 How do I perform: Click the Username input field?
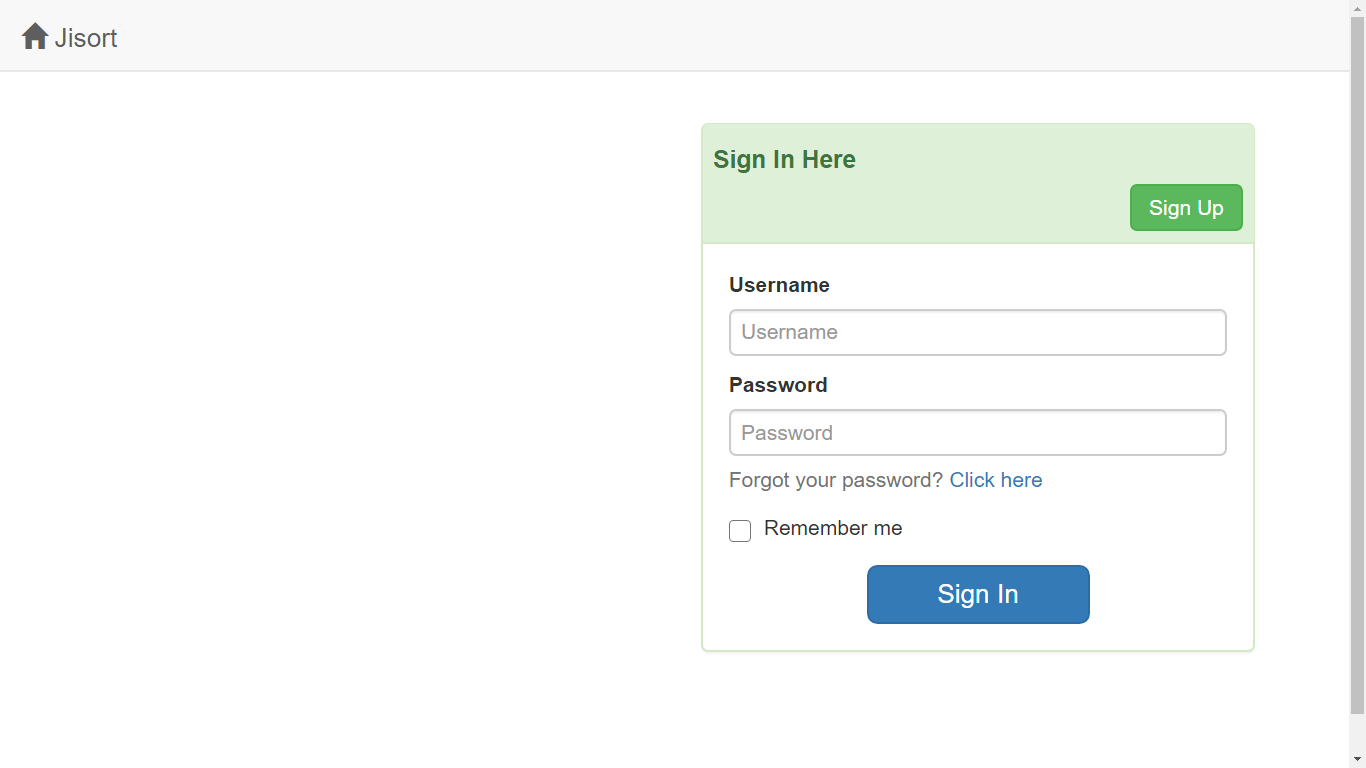click(978, 332)
